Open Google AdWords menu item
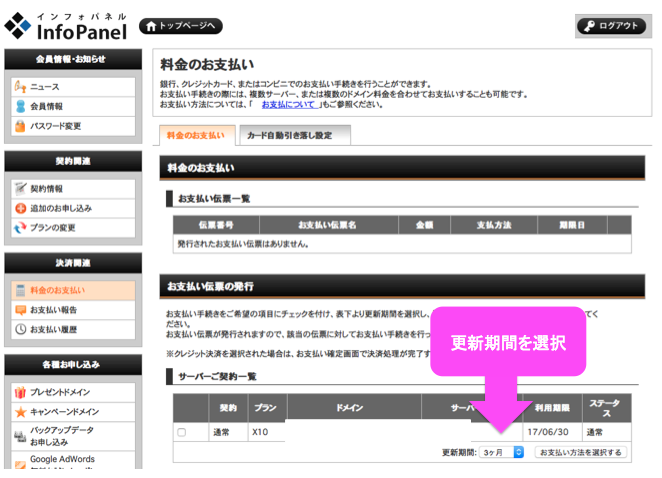Viewport: 662px width, 478px height. click(x=73, y=460)
